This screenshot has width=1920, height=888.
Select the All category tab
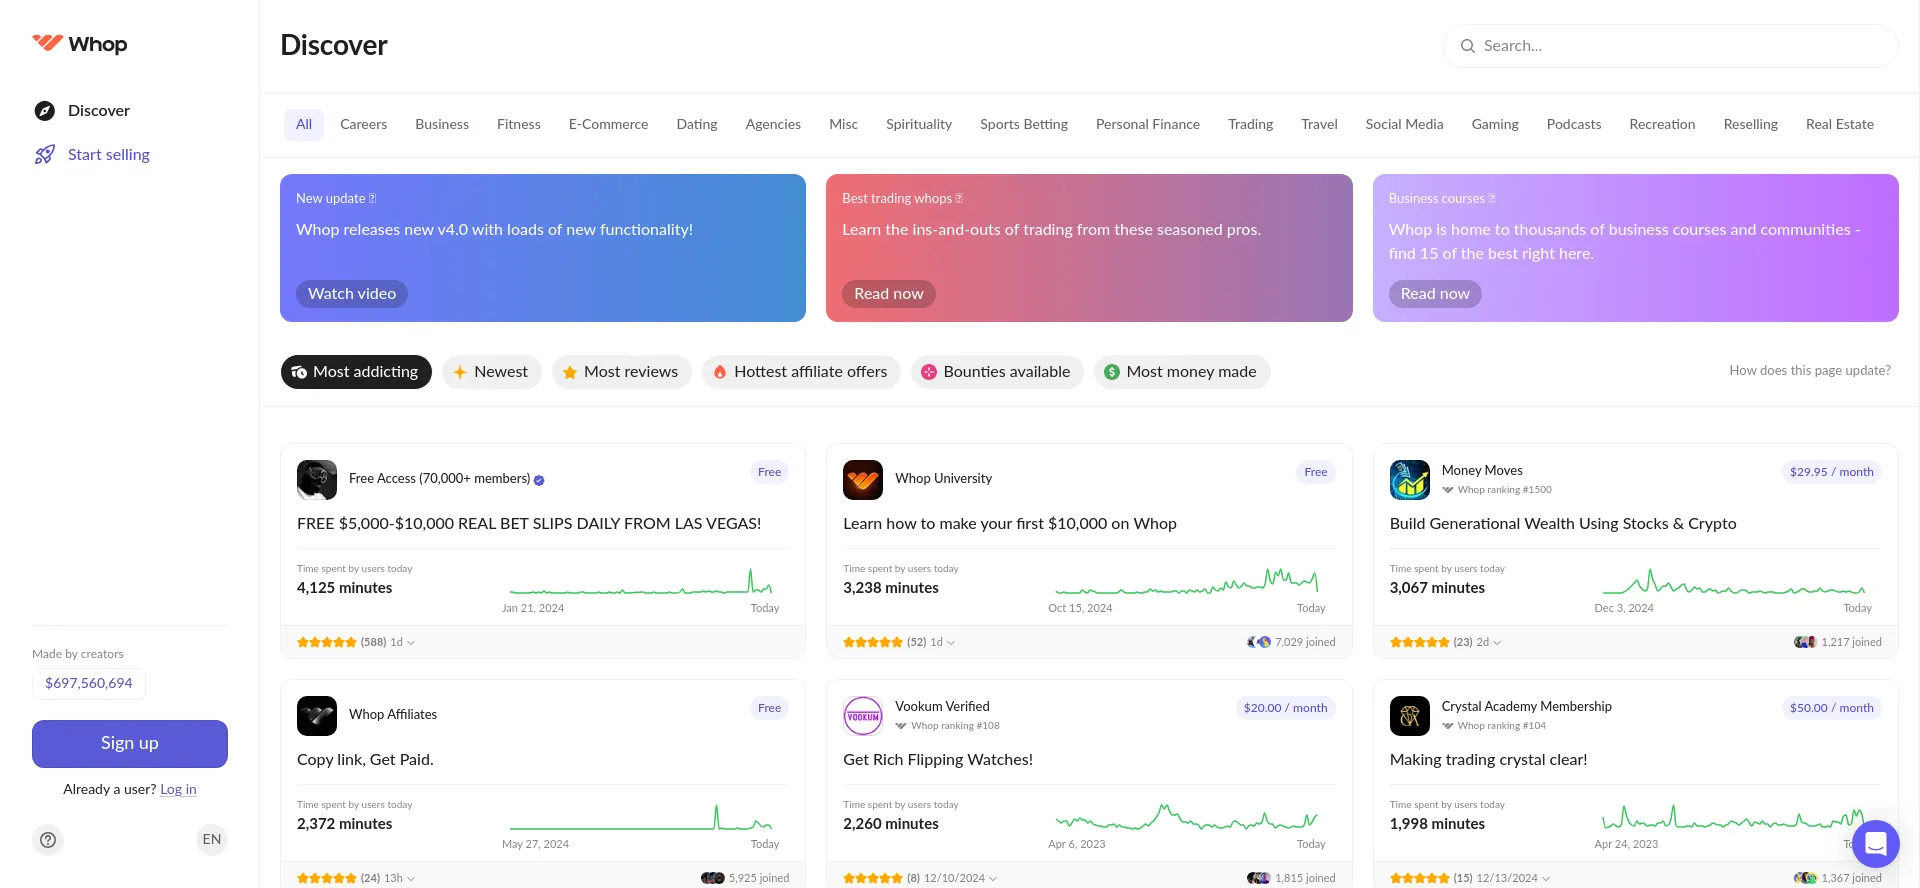tap(304, 124)
